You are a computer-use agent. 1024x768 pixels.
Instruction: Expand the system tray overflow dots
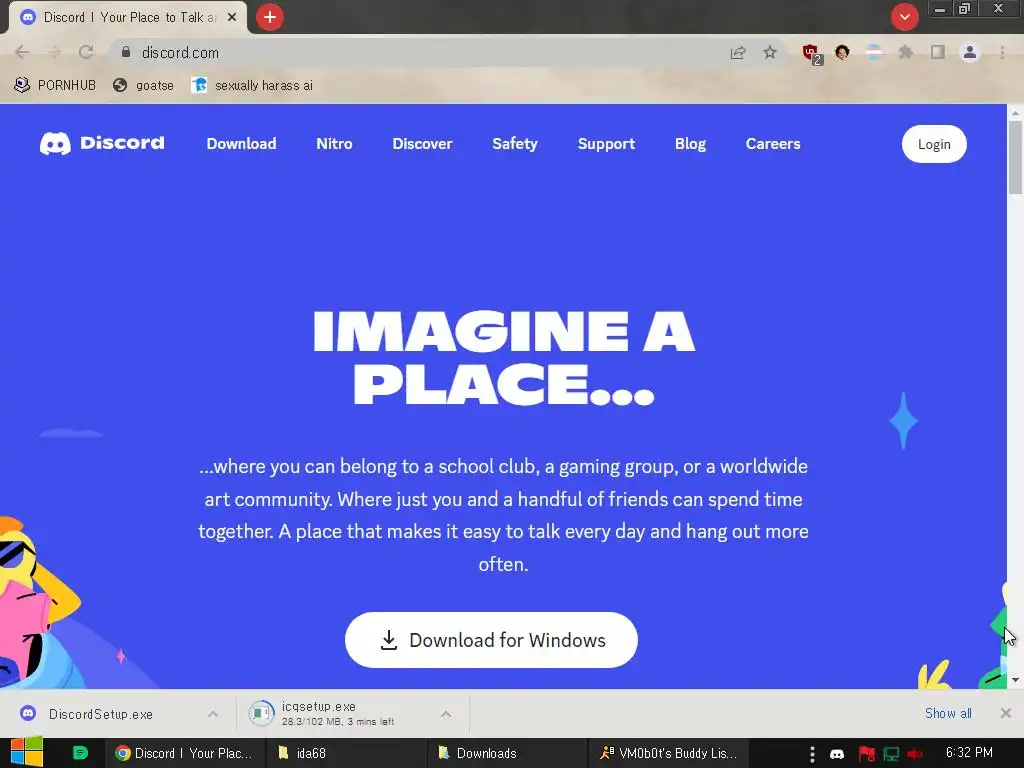(x=812, y=754)
